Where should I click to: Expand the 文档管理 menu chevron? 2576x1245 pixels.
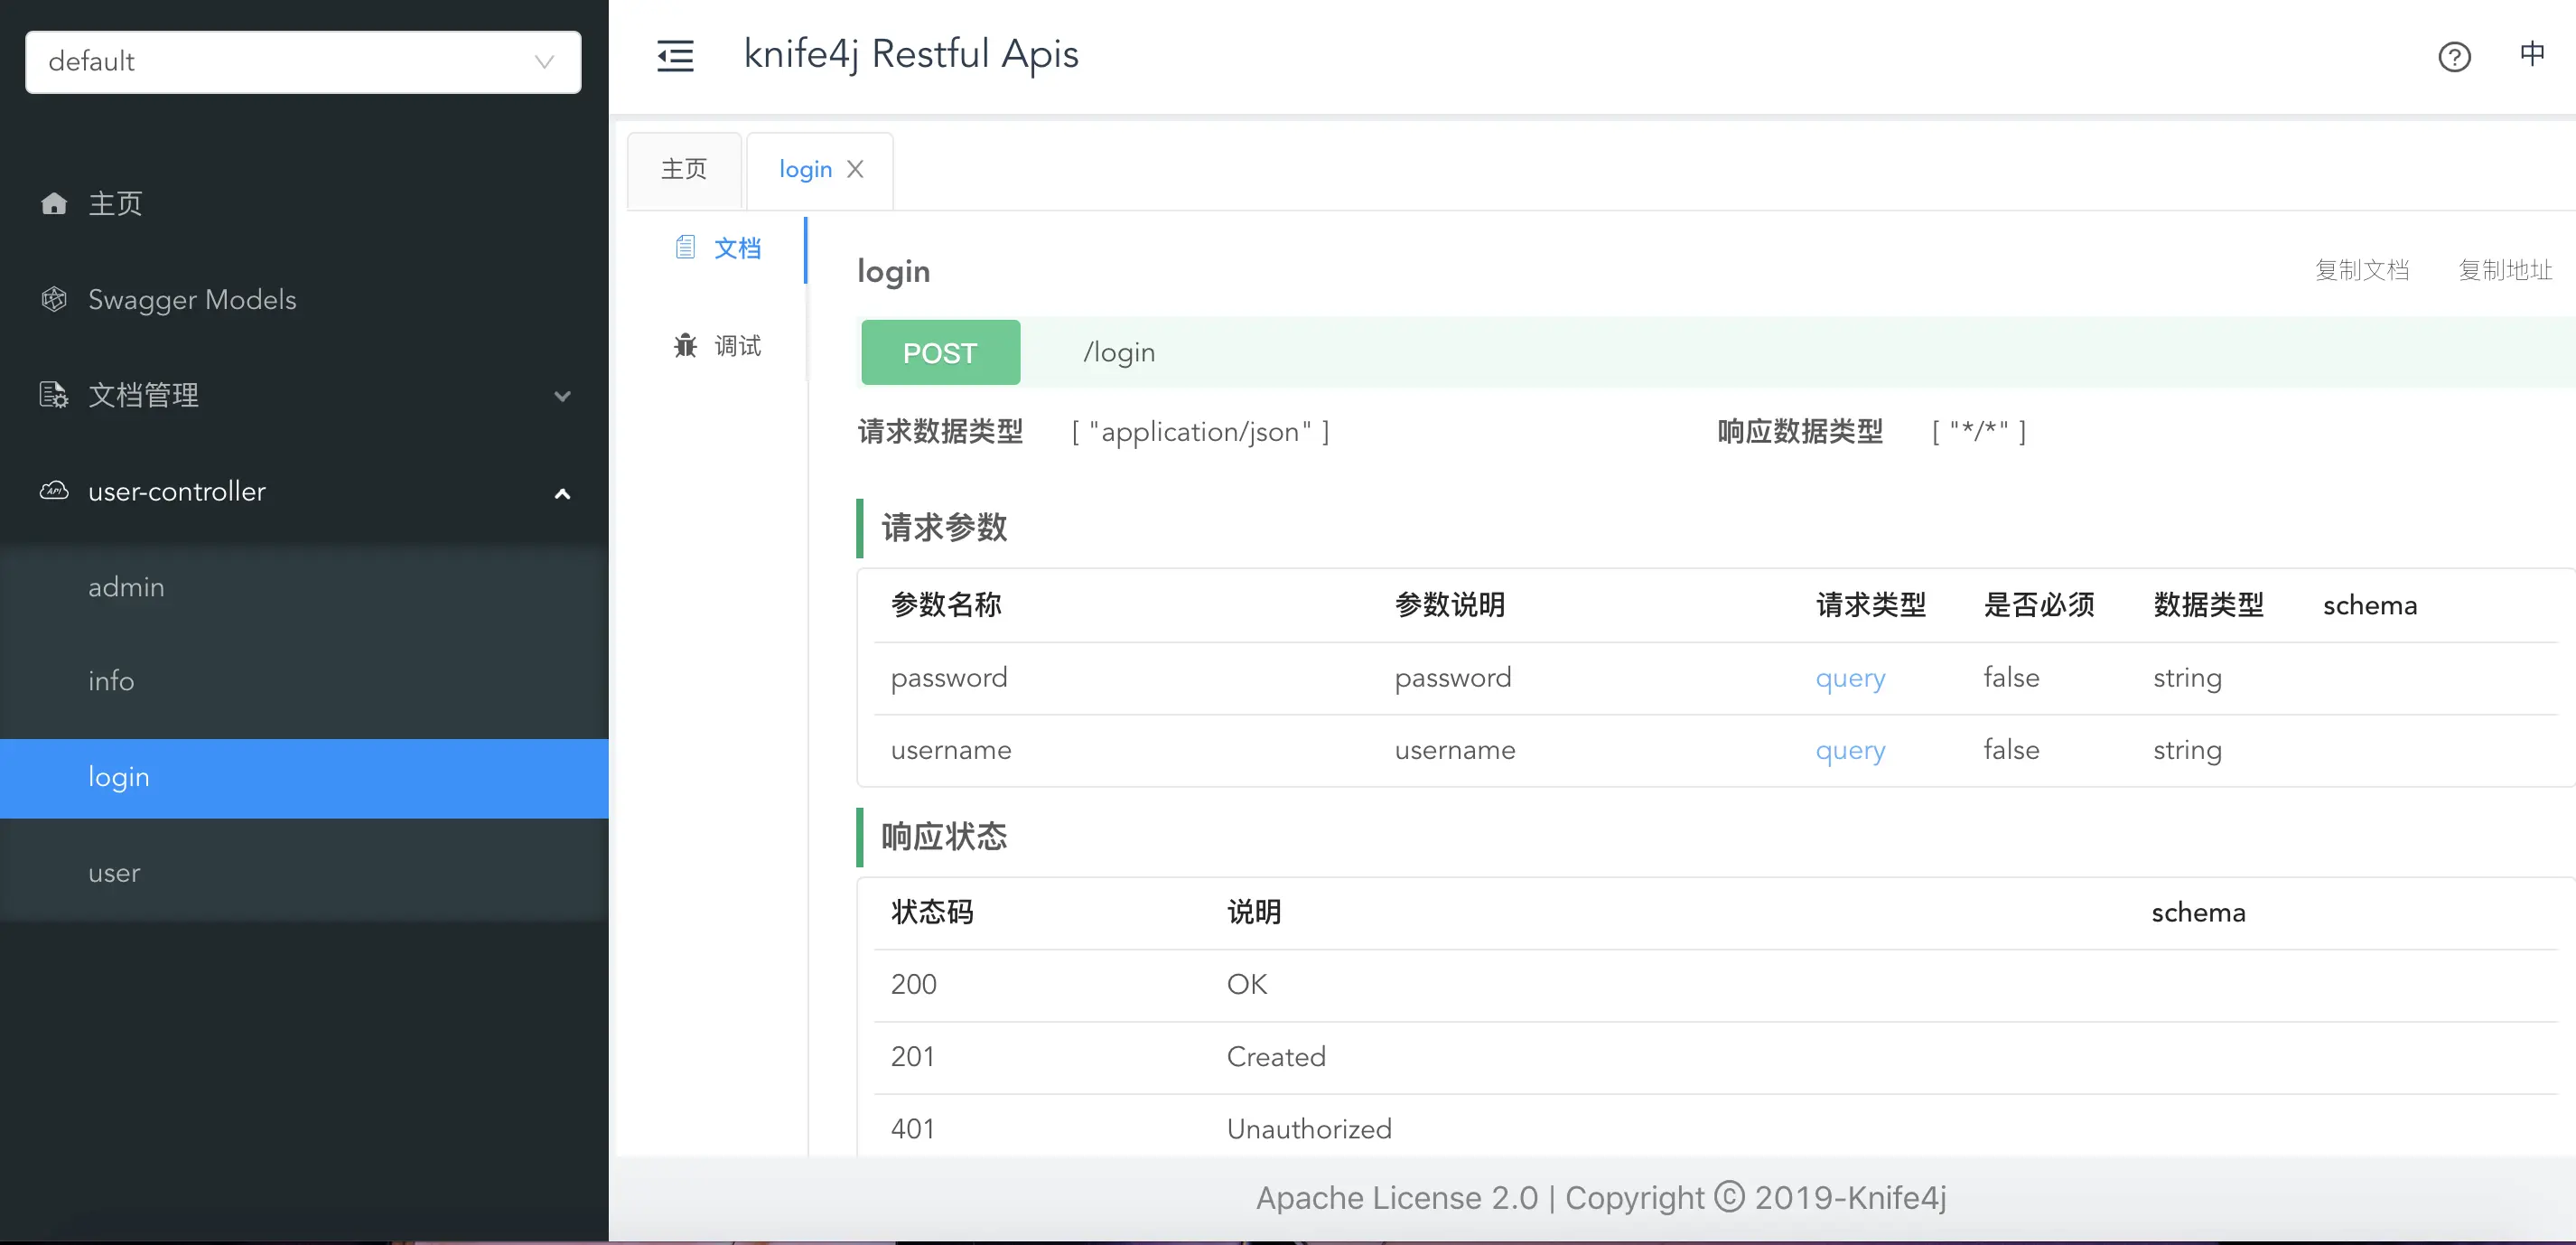click(x=562, y=396)
